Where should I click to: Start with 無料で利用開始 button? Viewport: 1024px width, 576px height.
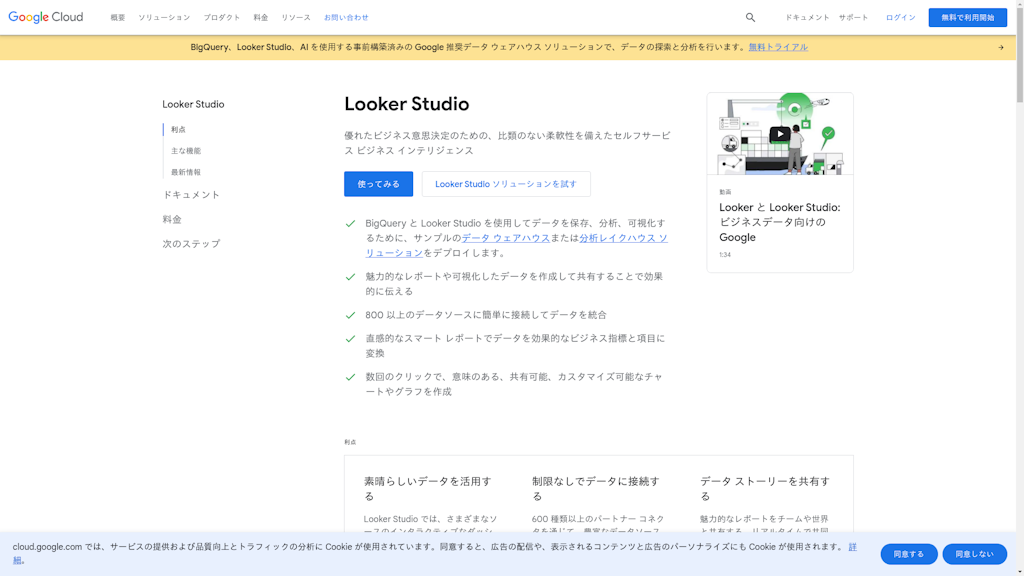[x=967, y=17]
